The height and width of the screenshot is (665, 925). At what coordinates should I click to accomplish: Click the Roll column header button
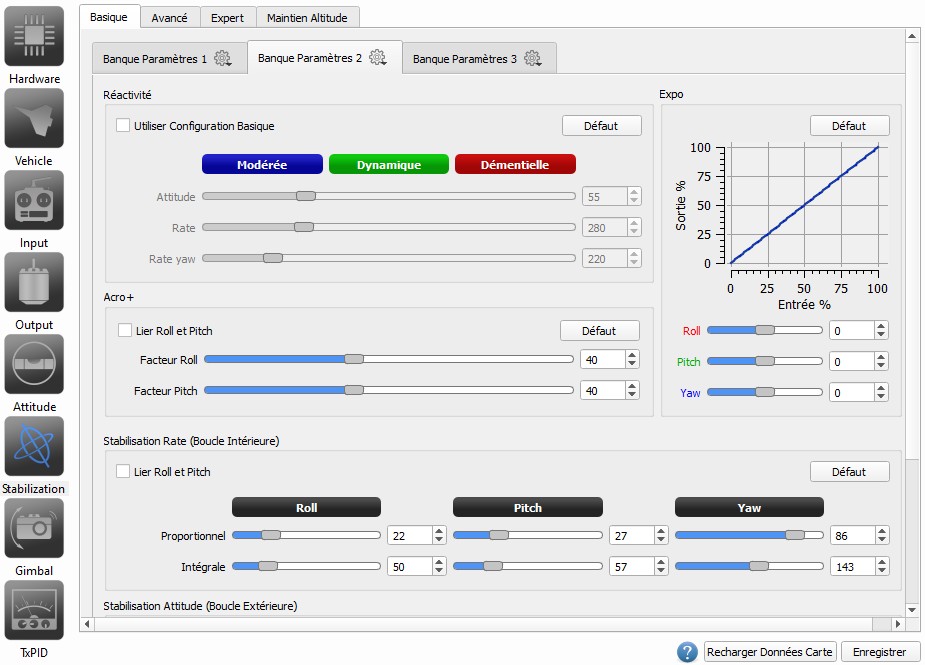[306, 507]
